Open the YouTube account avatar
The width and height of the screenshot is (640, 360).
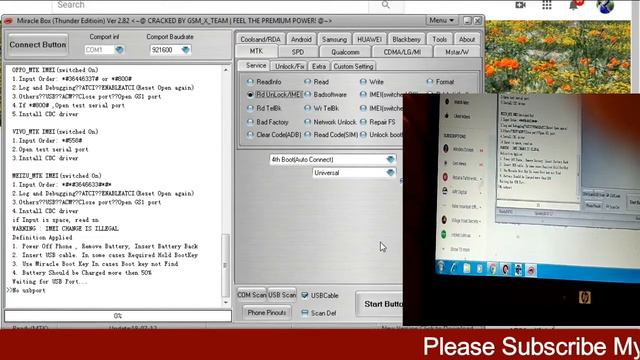click(605, 6)
